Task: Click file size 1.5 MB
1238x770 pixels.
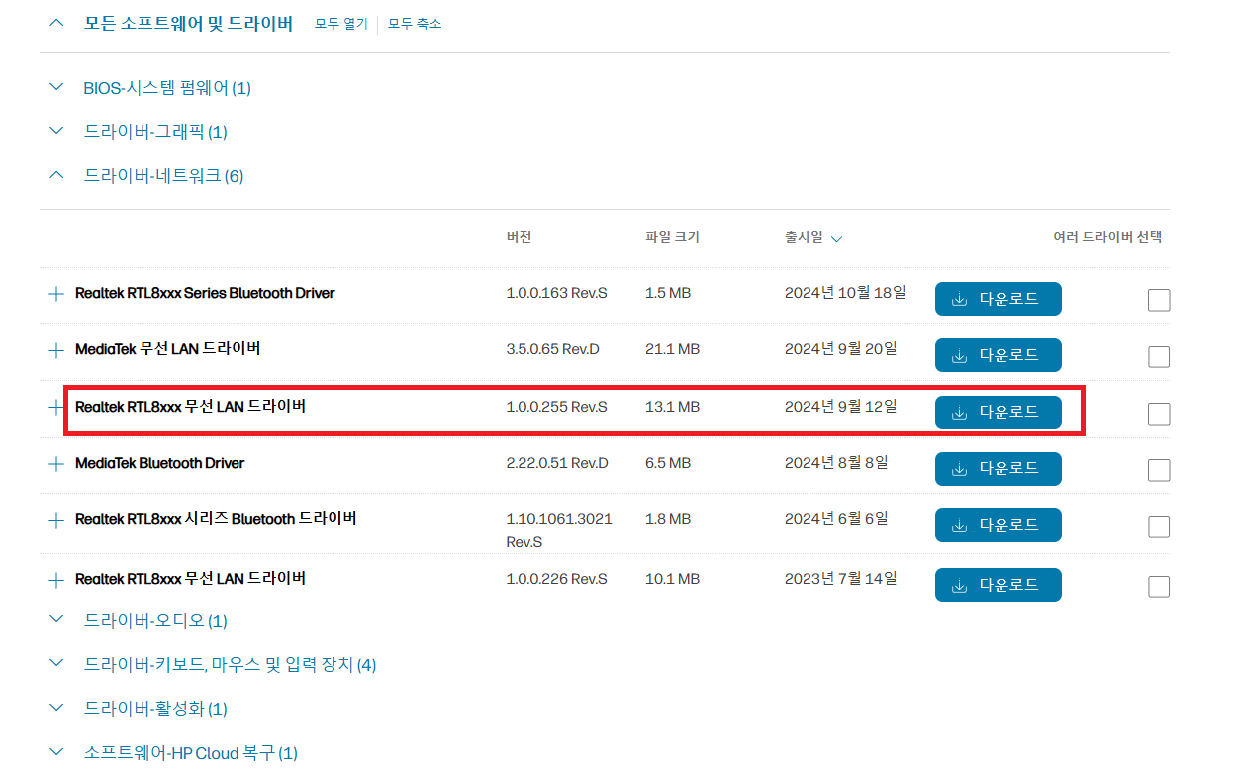Action: 668,293
